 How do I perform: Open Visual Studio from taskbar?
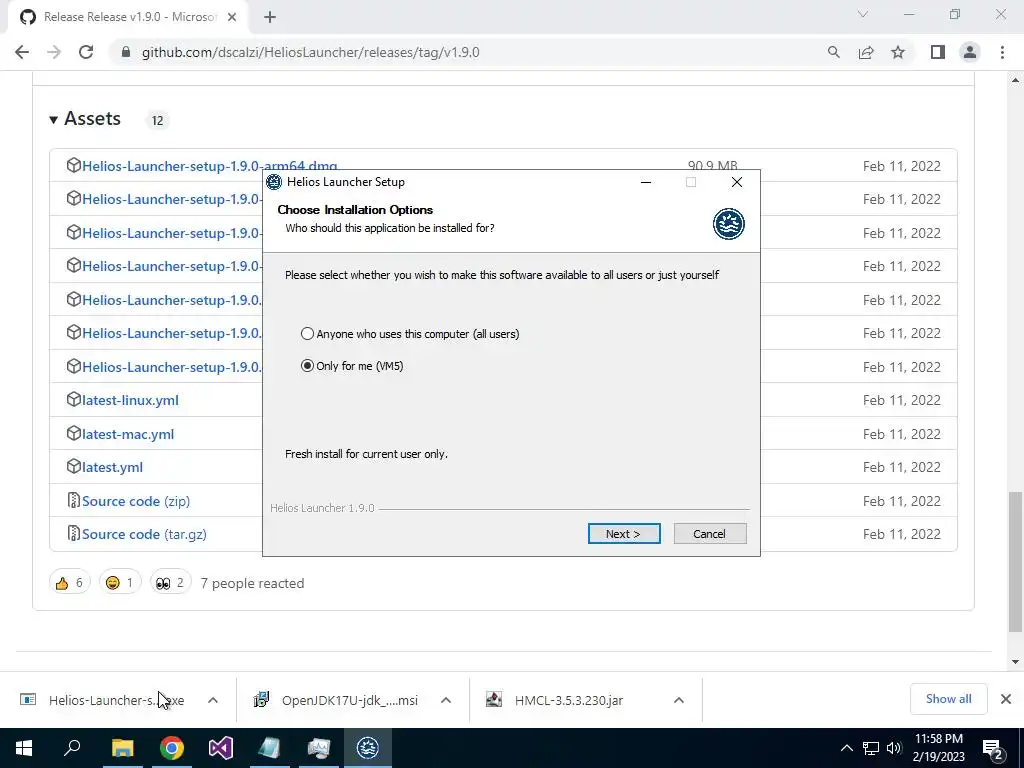[x=221, y=748]
